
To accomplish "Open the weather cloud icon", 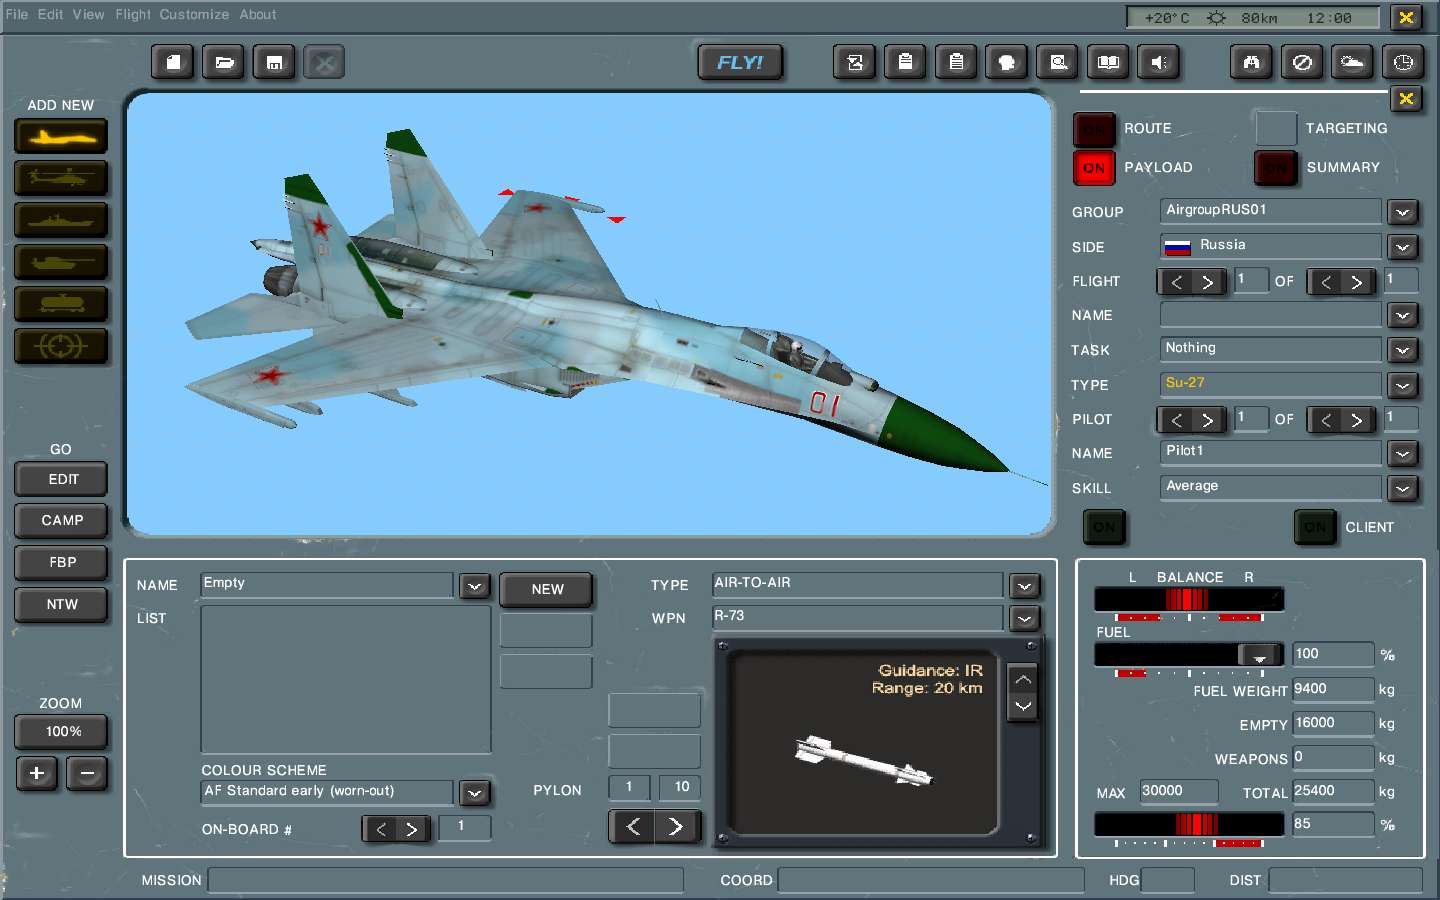I will point(1352,62).
